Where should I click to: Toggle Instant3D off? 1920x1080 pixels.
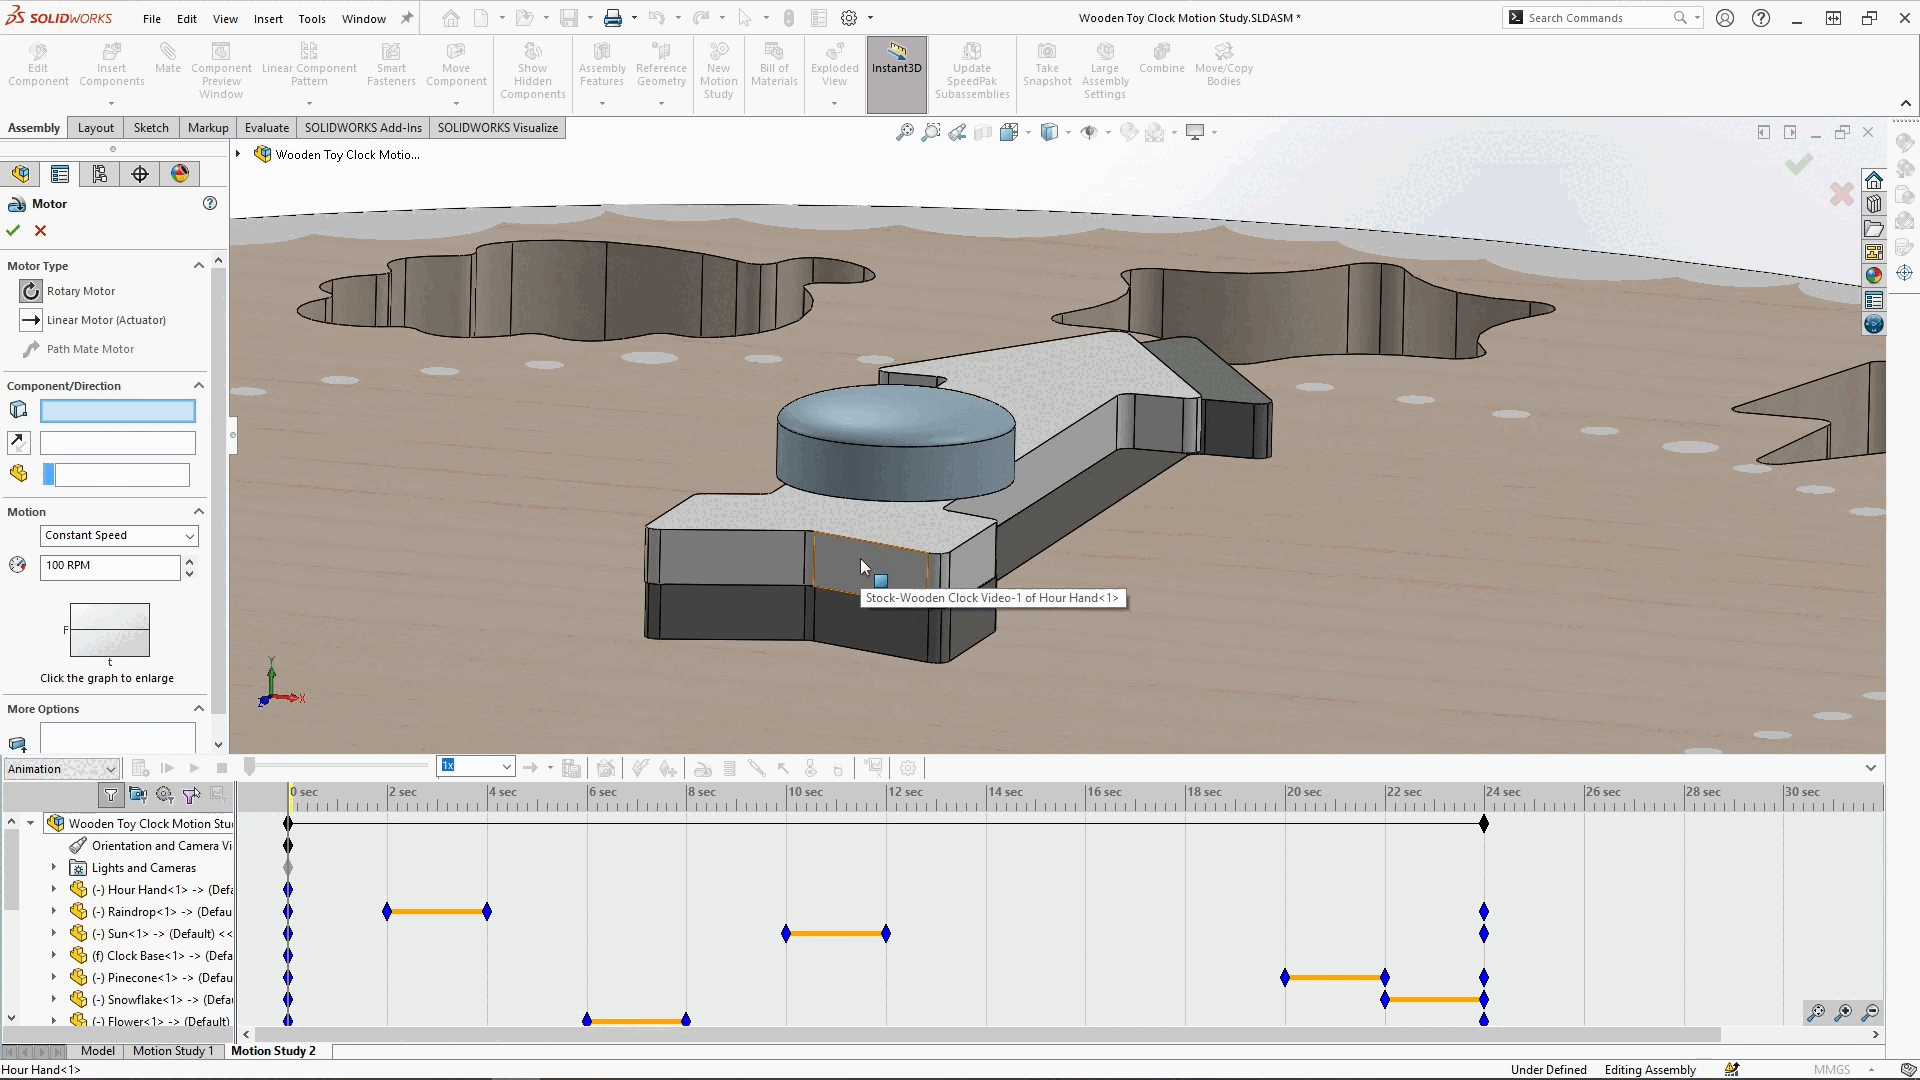pyautogui.click(x=896, y=62)
